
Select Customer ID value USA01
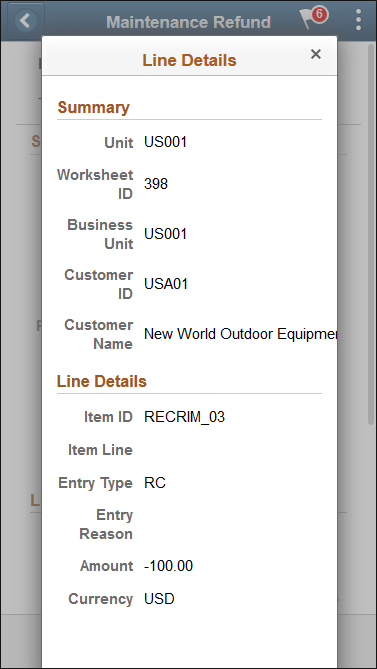[x=166, y=284]
